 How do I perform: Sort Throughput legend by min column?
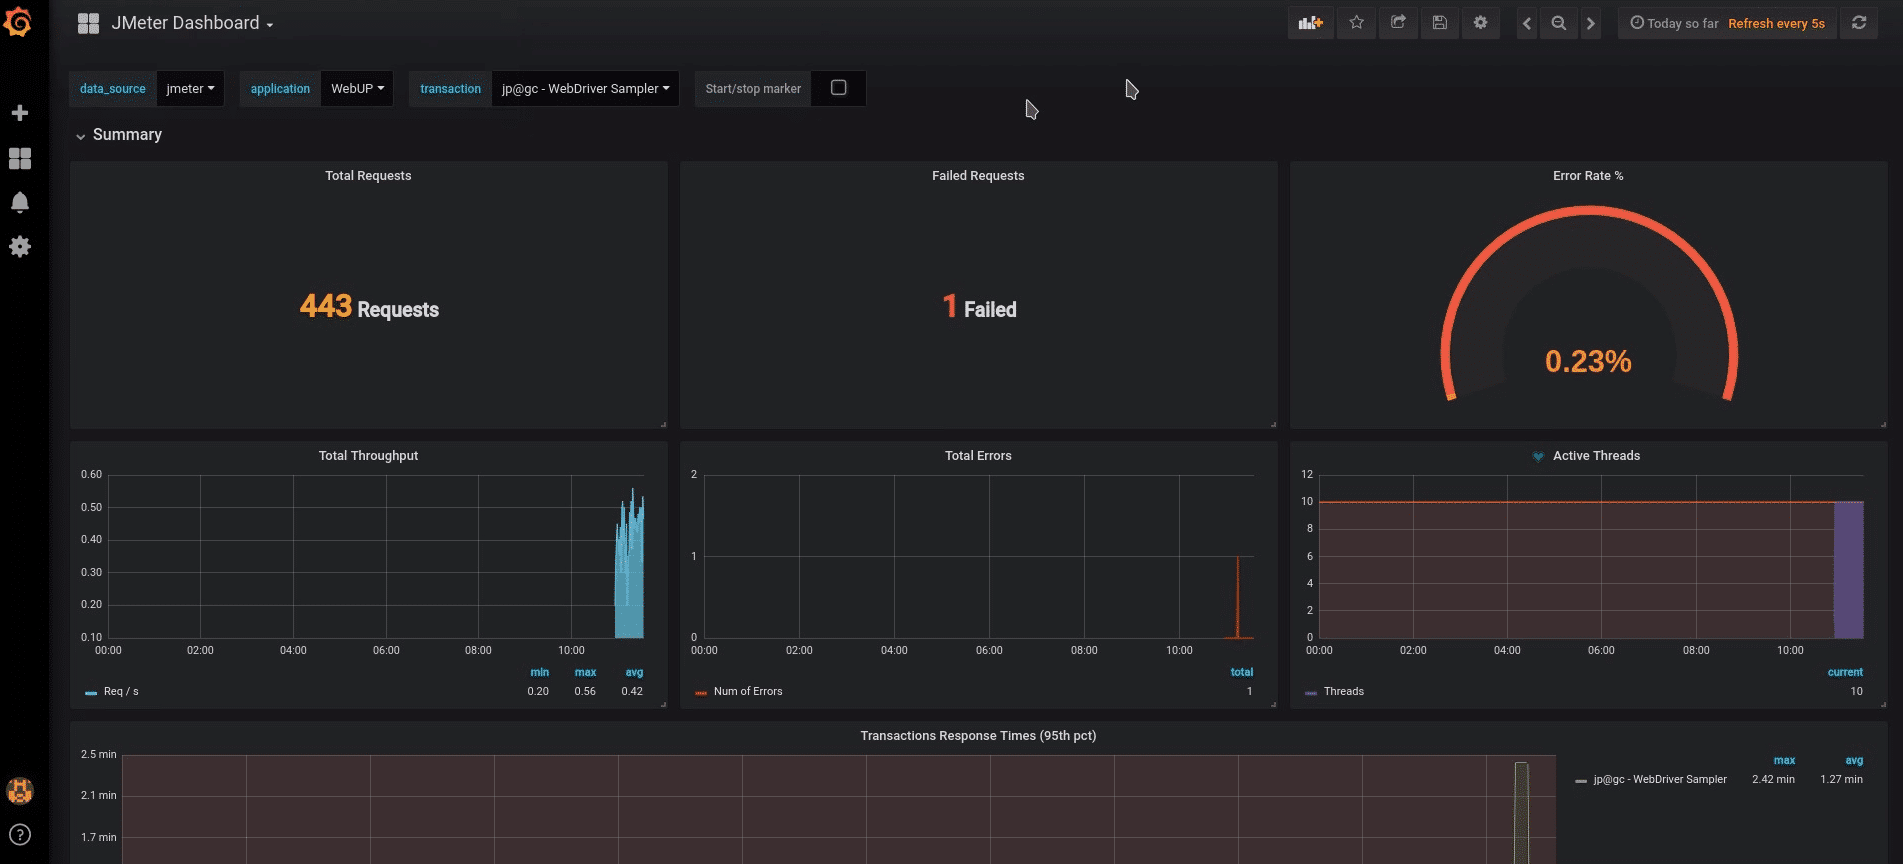539,672
